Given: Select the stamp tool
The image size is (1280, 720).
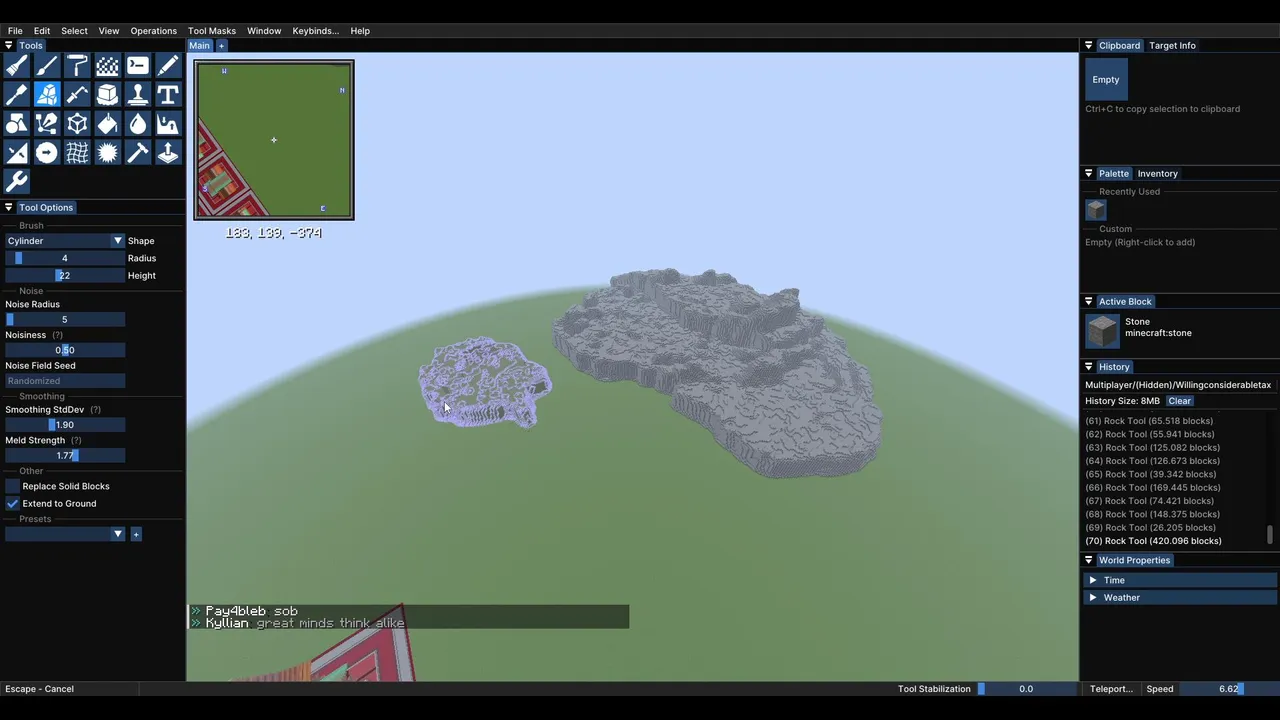Looking at the screenshot, I should 138,95.
